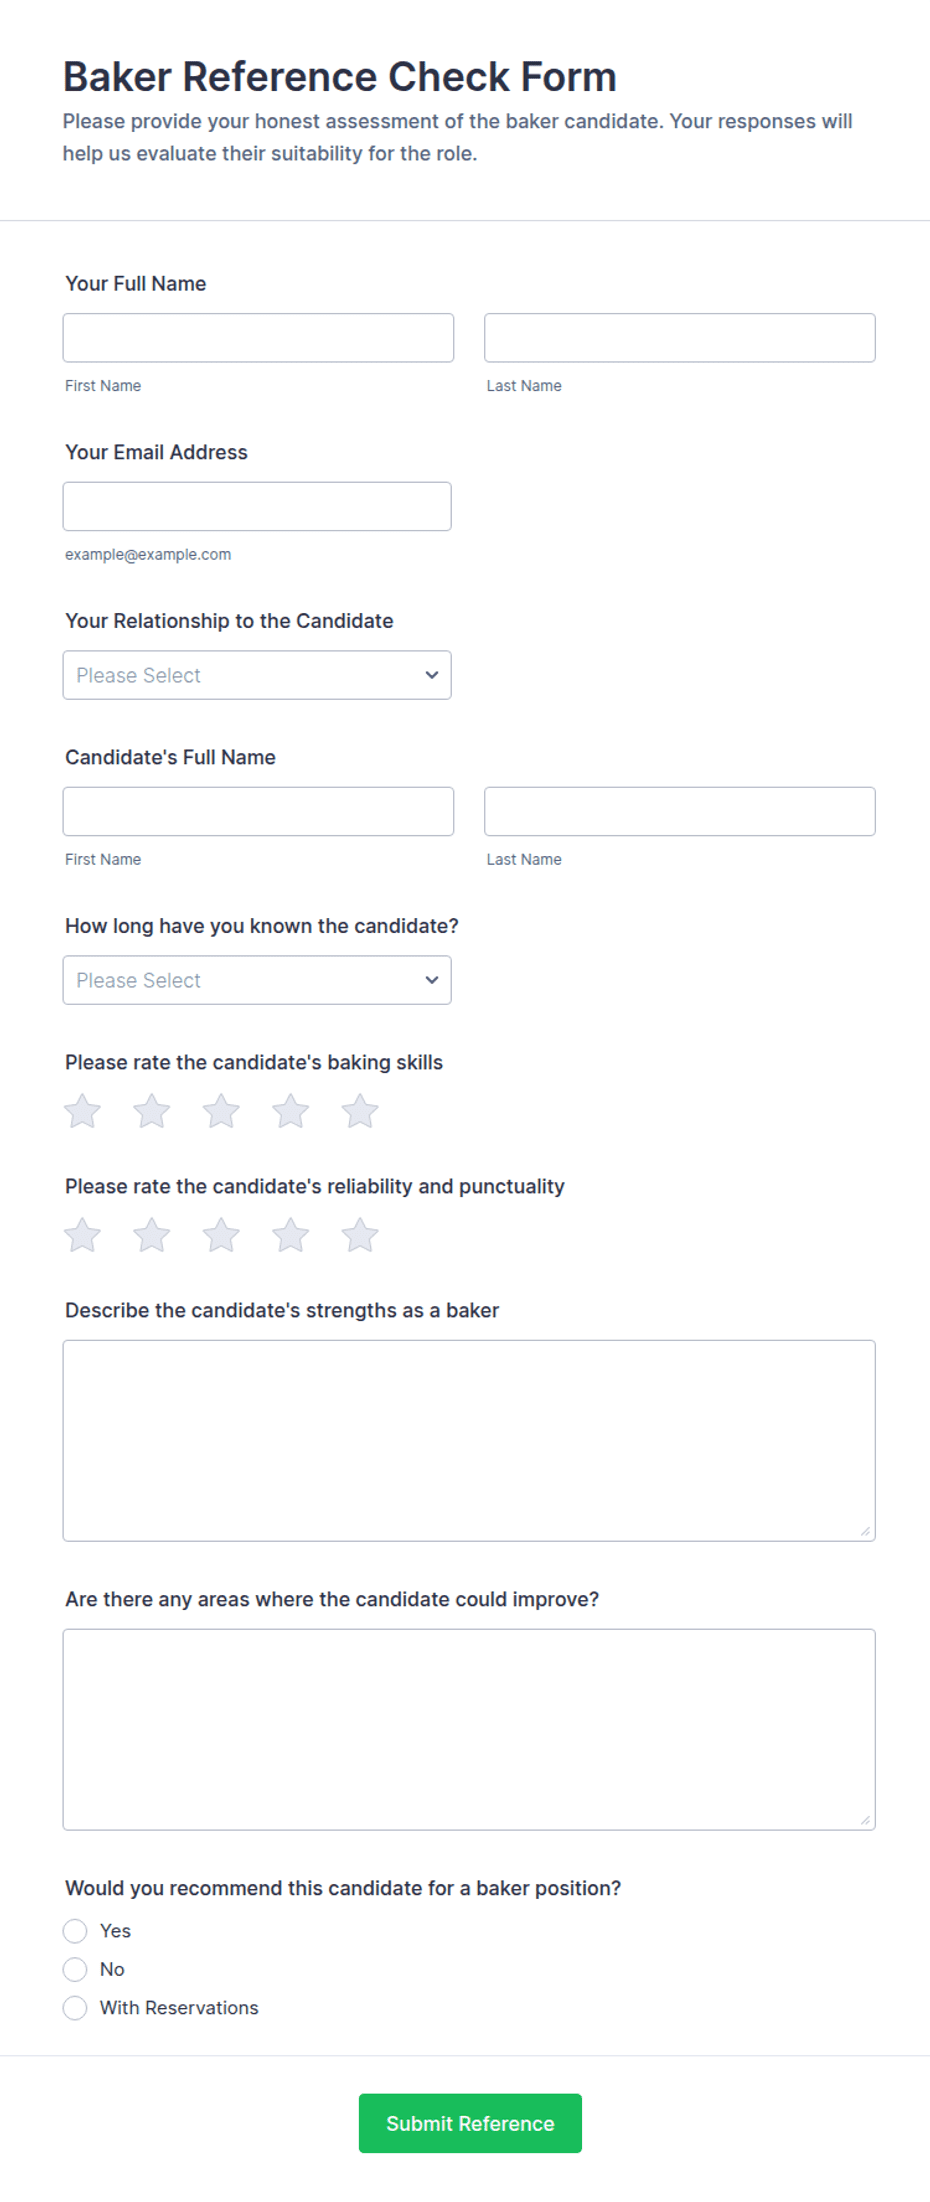Viewport: 930px width, 2202px height.
Task: Give reliability and punctuality one star
Action: (x=83, y=1235)
